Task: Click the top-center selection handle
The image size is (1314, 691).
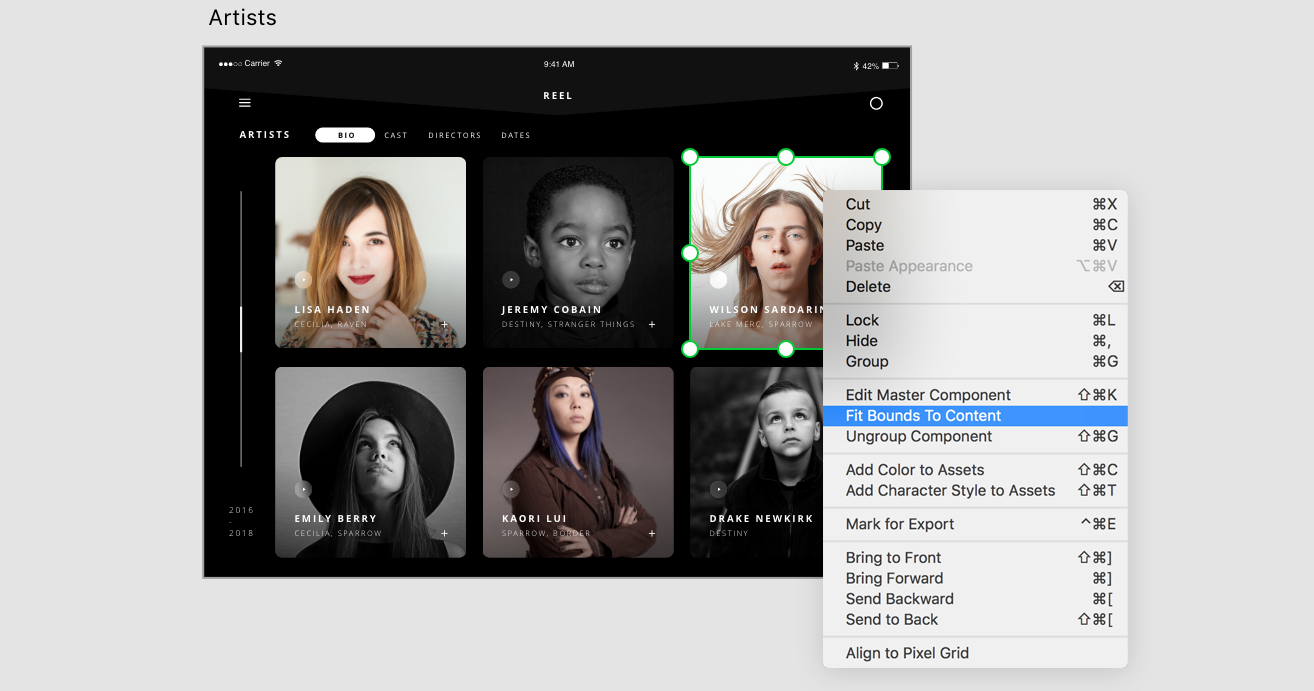Action: [x=786, y=157]
